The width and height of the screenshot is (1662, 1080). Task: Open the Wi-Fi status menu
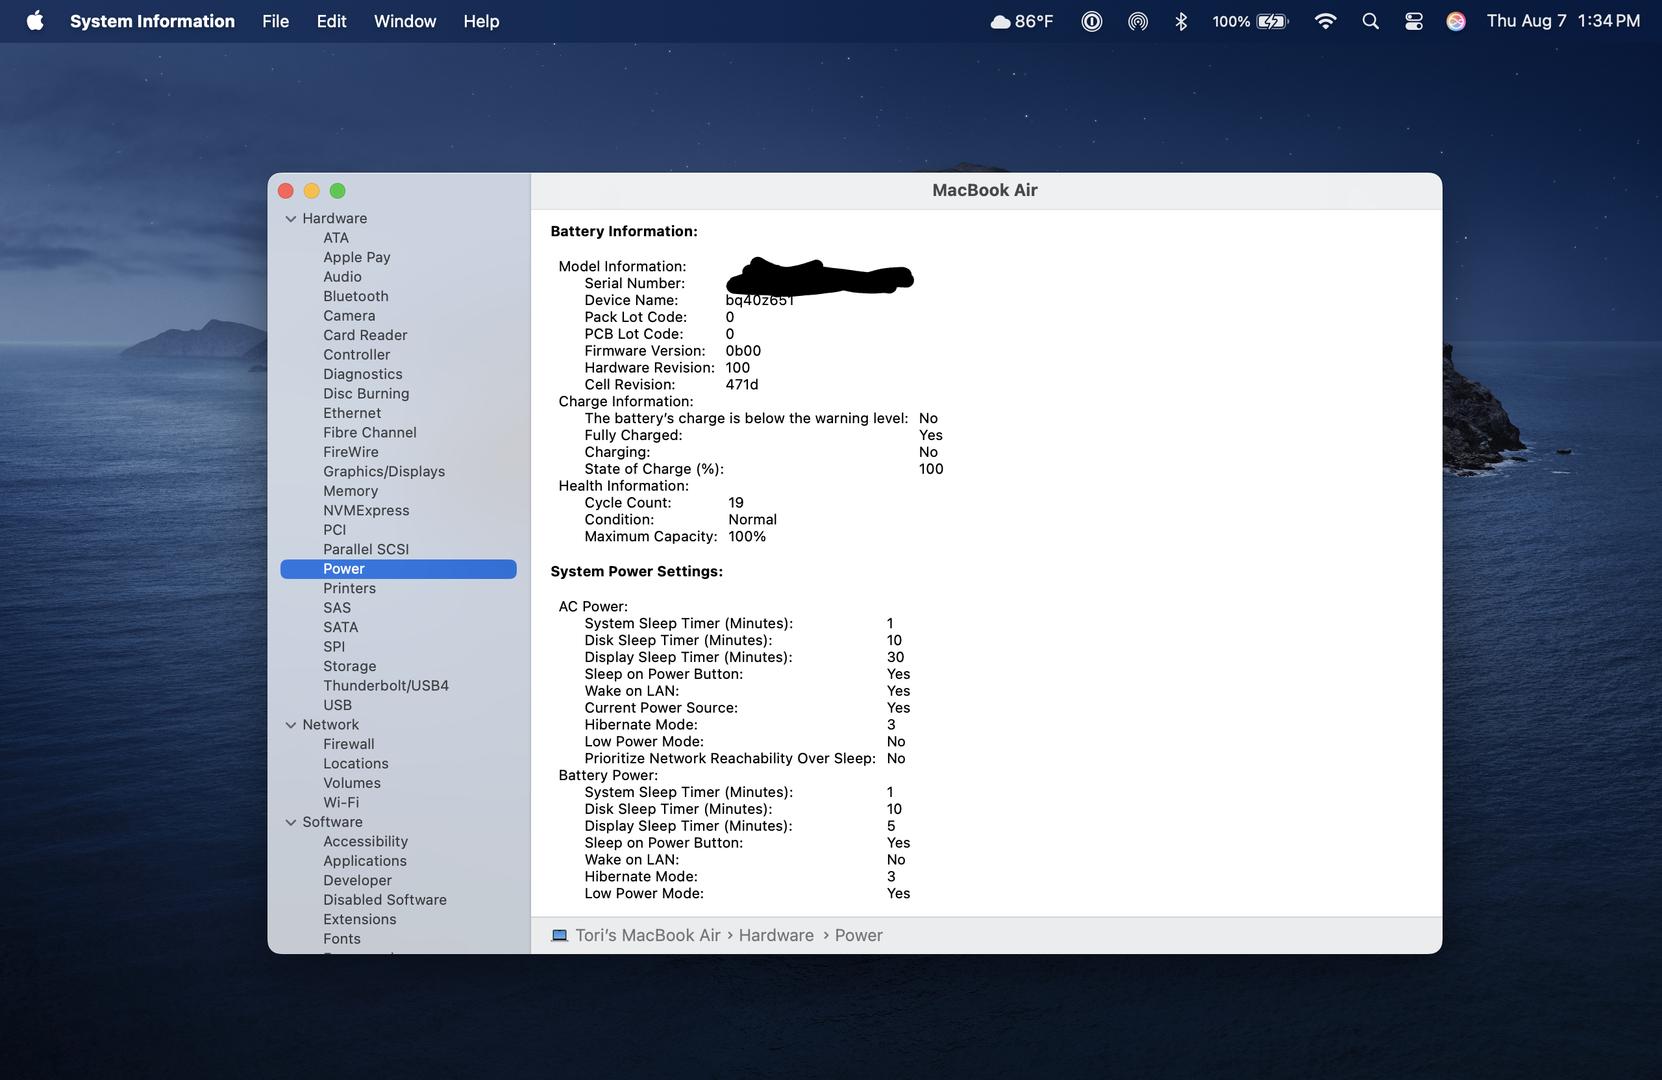pyautogui.click(x=1325, y=21)
